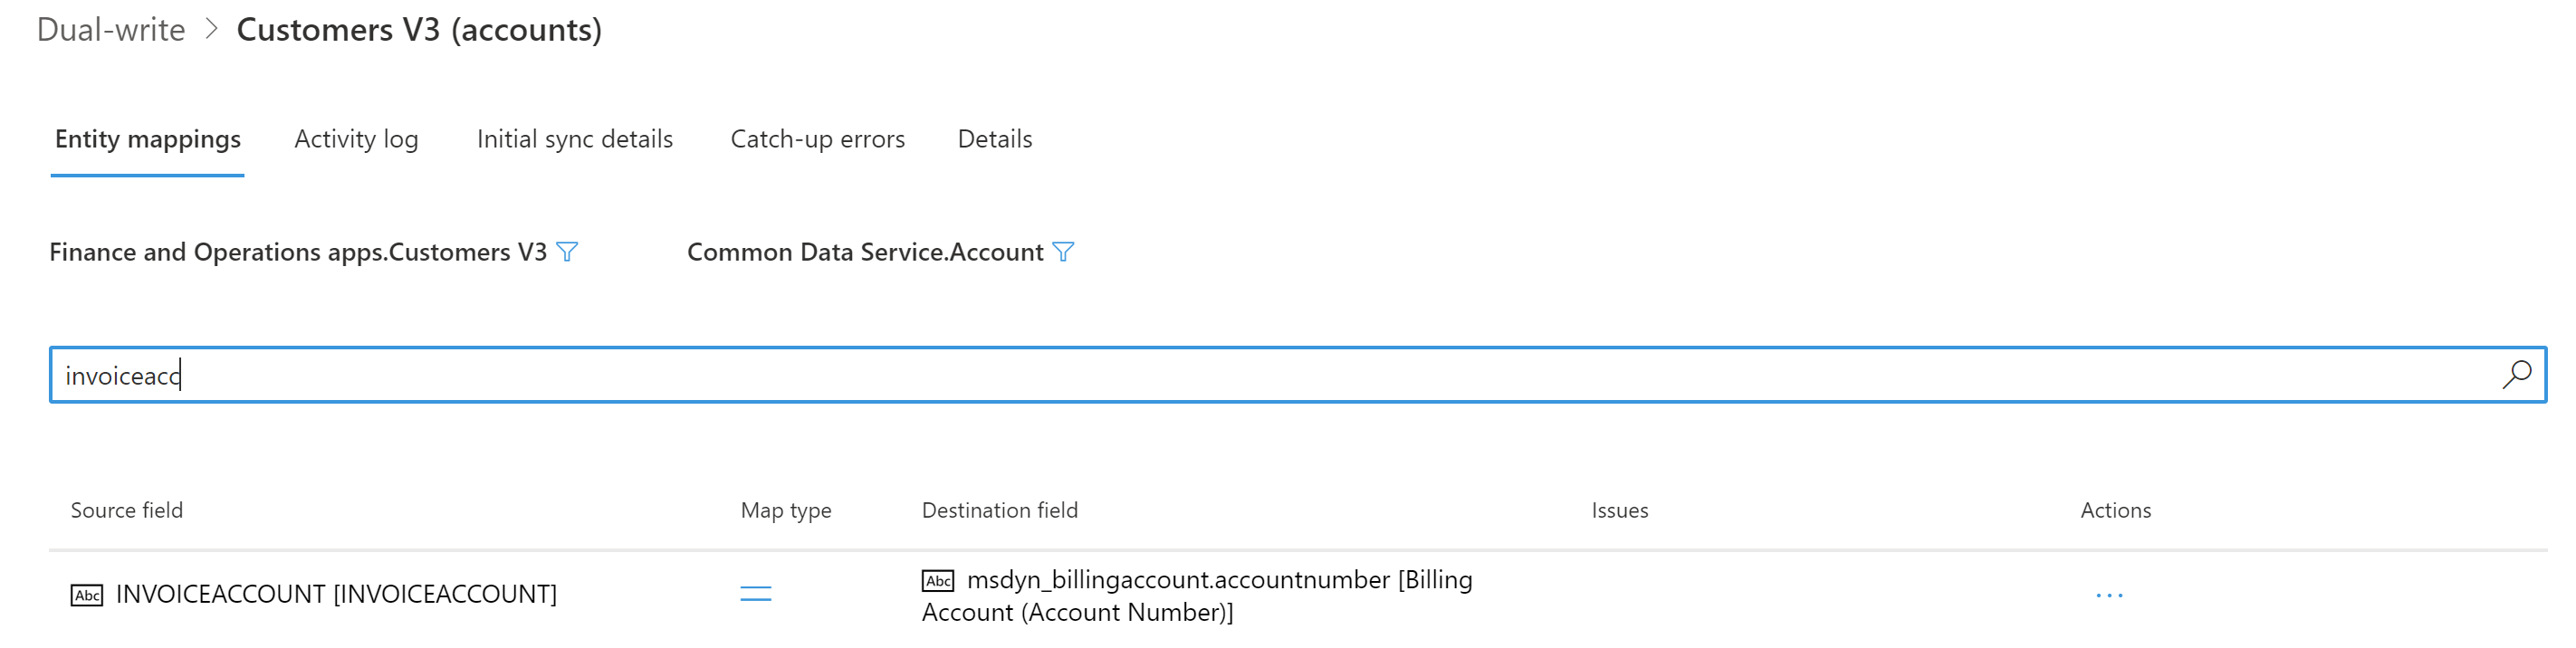Screen dimensions: 2576x648
Task: Select the INVOICEACCOUNT source field label
Action: pyautogui.click(x=335, y=593)
